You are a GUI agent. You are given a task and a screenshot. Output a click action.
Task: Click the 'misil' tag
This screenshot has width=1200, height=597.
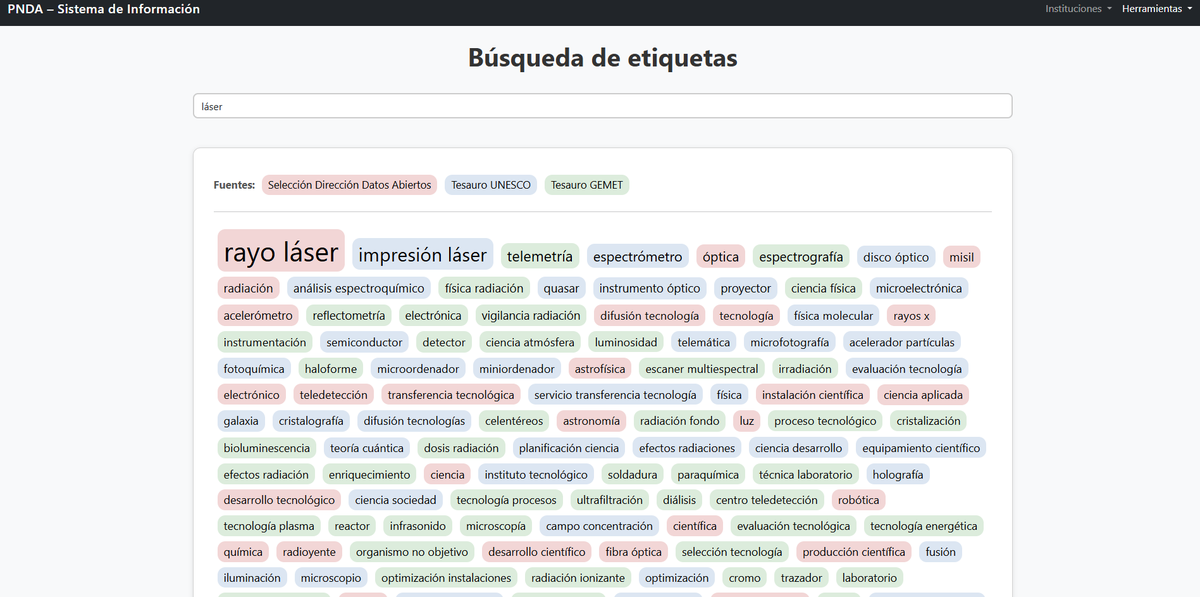tap(962, 257)
